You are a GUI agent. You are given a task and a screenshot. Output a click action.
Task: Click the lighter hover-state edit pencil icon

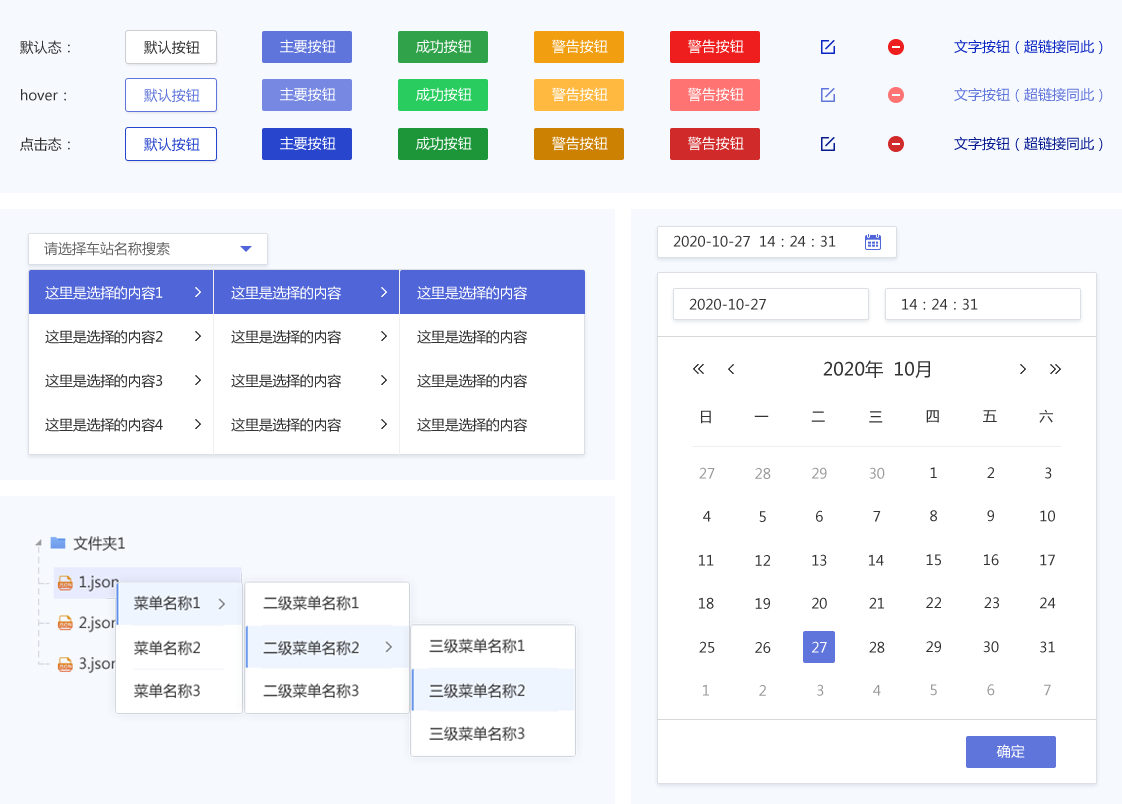(827, 95)
